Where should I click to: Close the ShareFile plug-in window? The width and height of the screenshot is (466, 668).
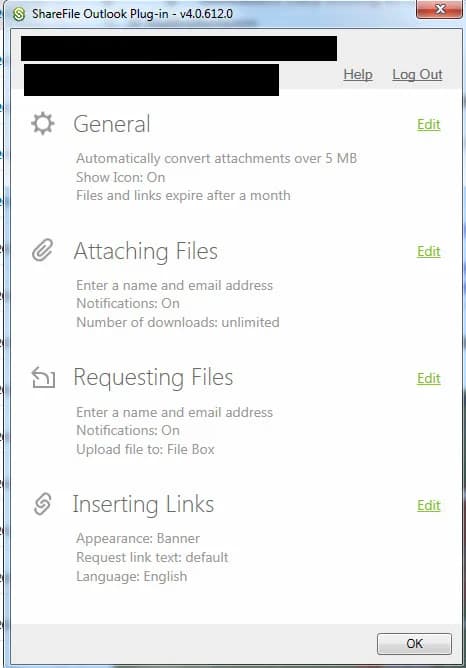[440, 9]
